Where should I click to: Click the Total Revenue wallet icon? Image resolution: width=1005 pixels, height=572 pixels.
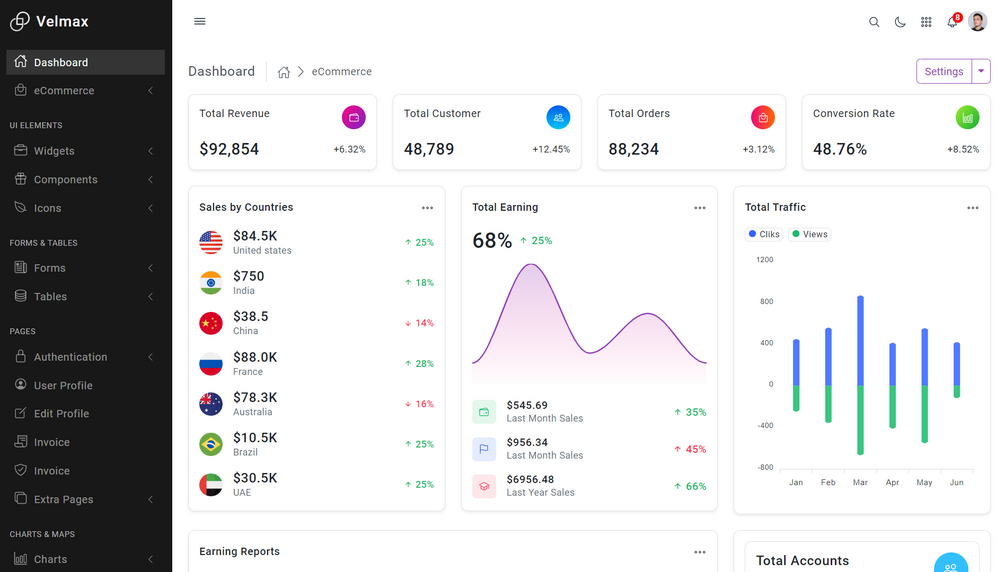353,117
